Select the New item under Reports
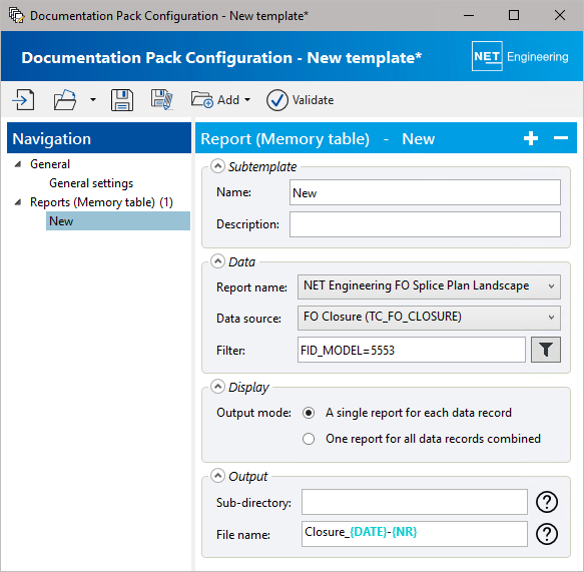 tap(118, 221)
